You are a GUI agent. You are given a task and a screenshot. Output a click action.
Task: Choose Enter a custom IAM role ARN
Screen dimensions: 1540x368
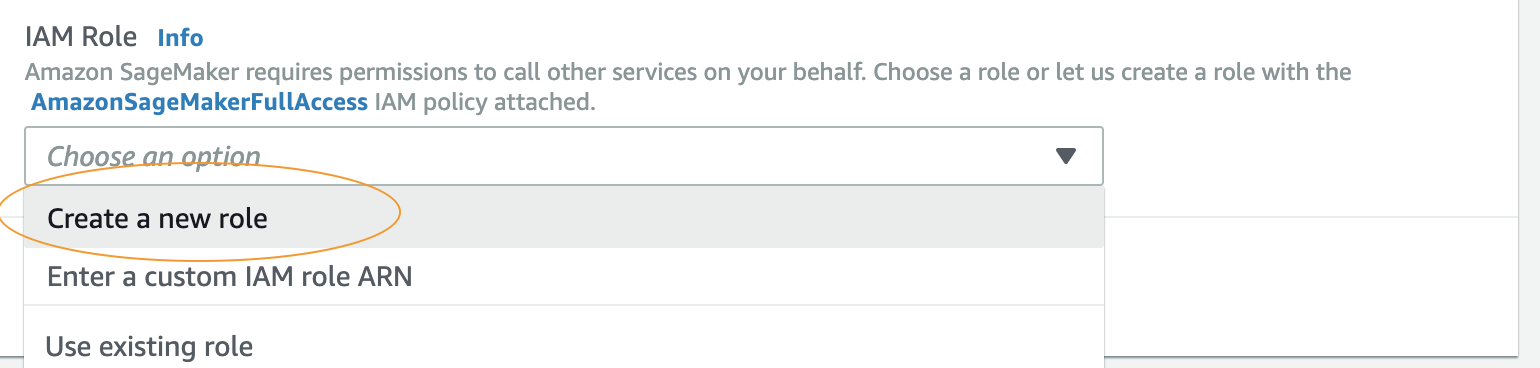(564, 276)
